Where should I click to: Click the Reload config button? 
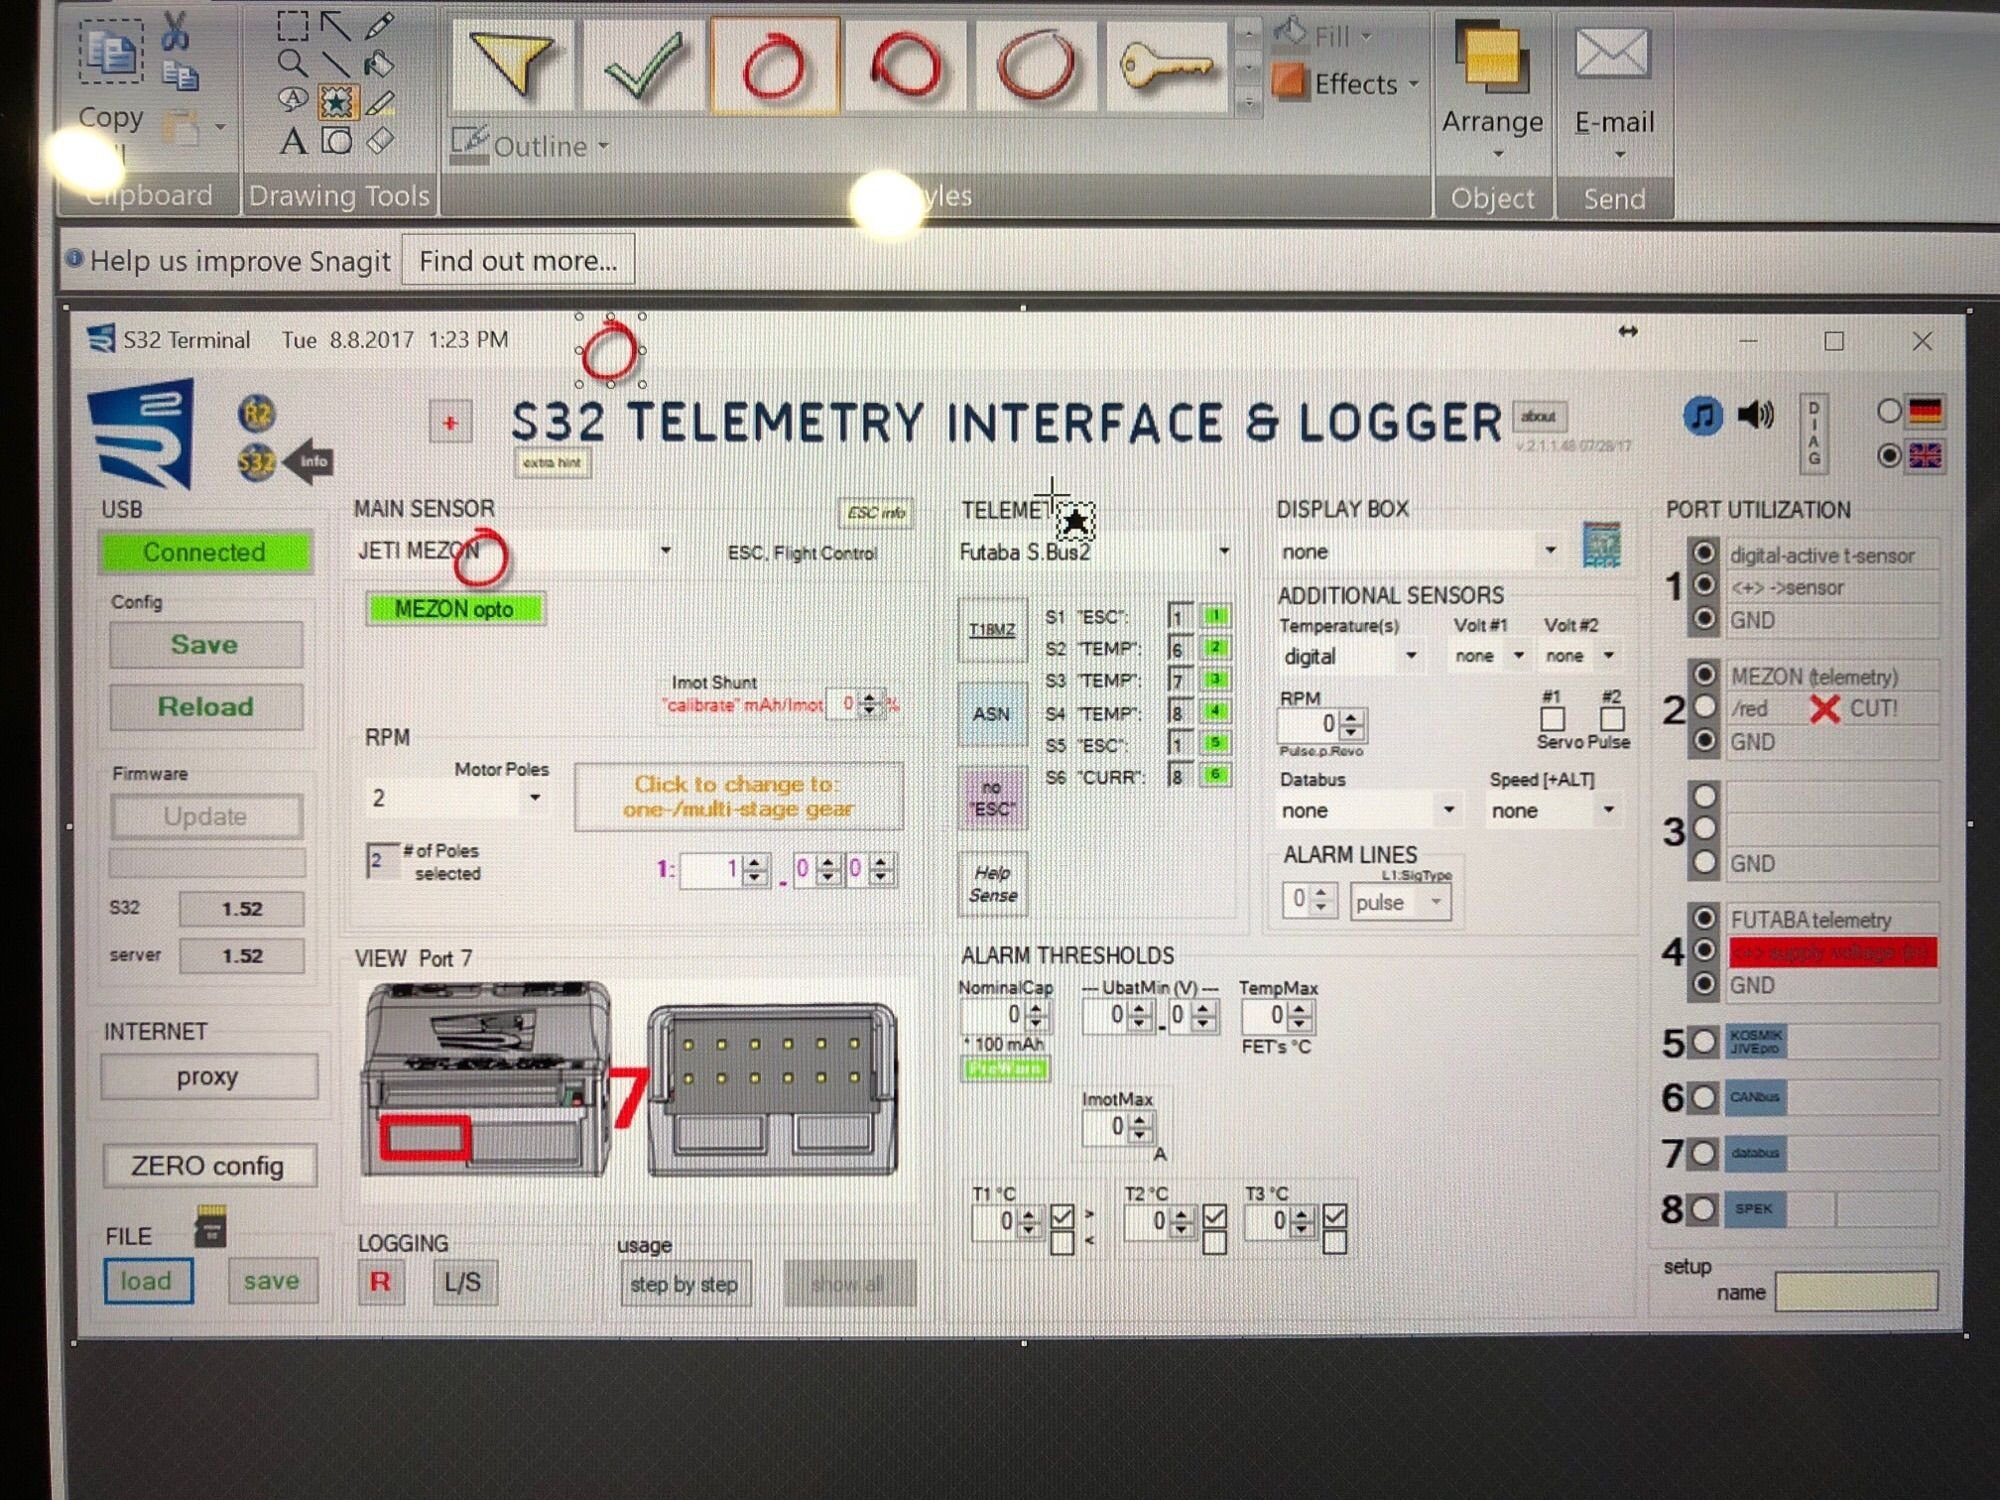click(205, 707)
